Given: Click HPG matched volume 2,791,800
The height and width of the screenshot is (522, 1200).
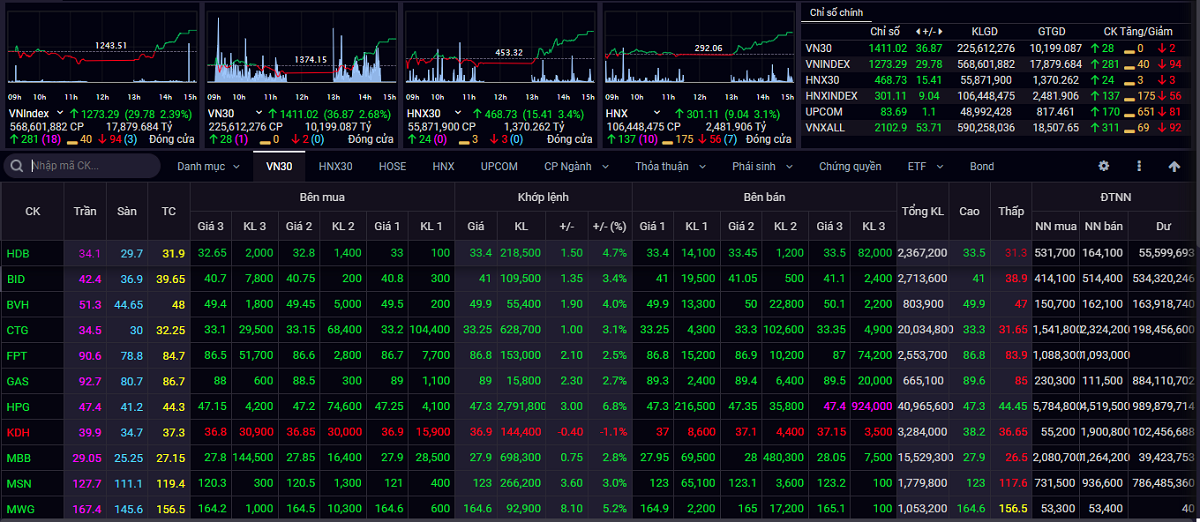Looking at the screenshot, I should [x=520, y=407].
